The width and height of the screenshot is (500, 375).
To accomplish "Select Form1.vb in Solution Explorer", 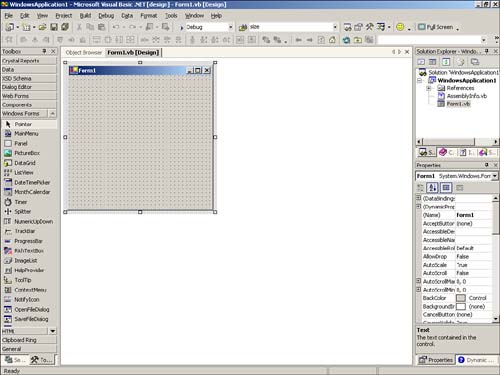I will (458, 104).
